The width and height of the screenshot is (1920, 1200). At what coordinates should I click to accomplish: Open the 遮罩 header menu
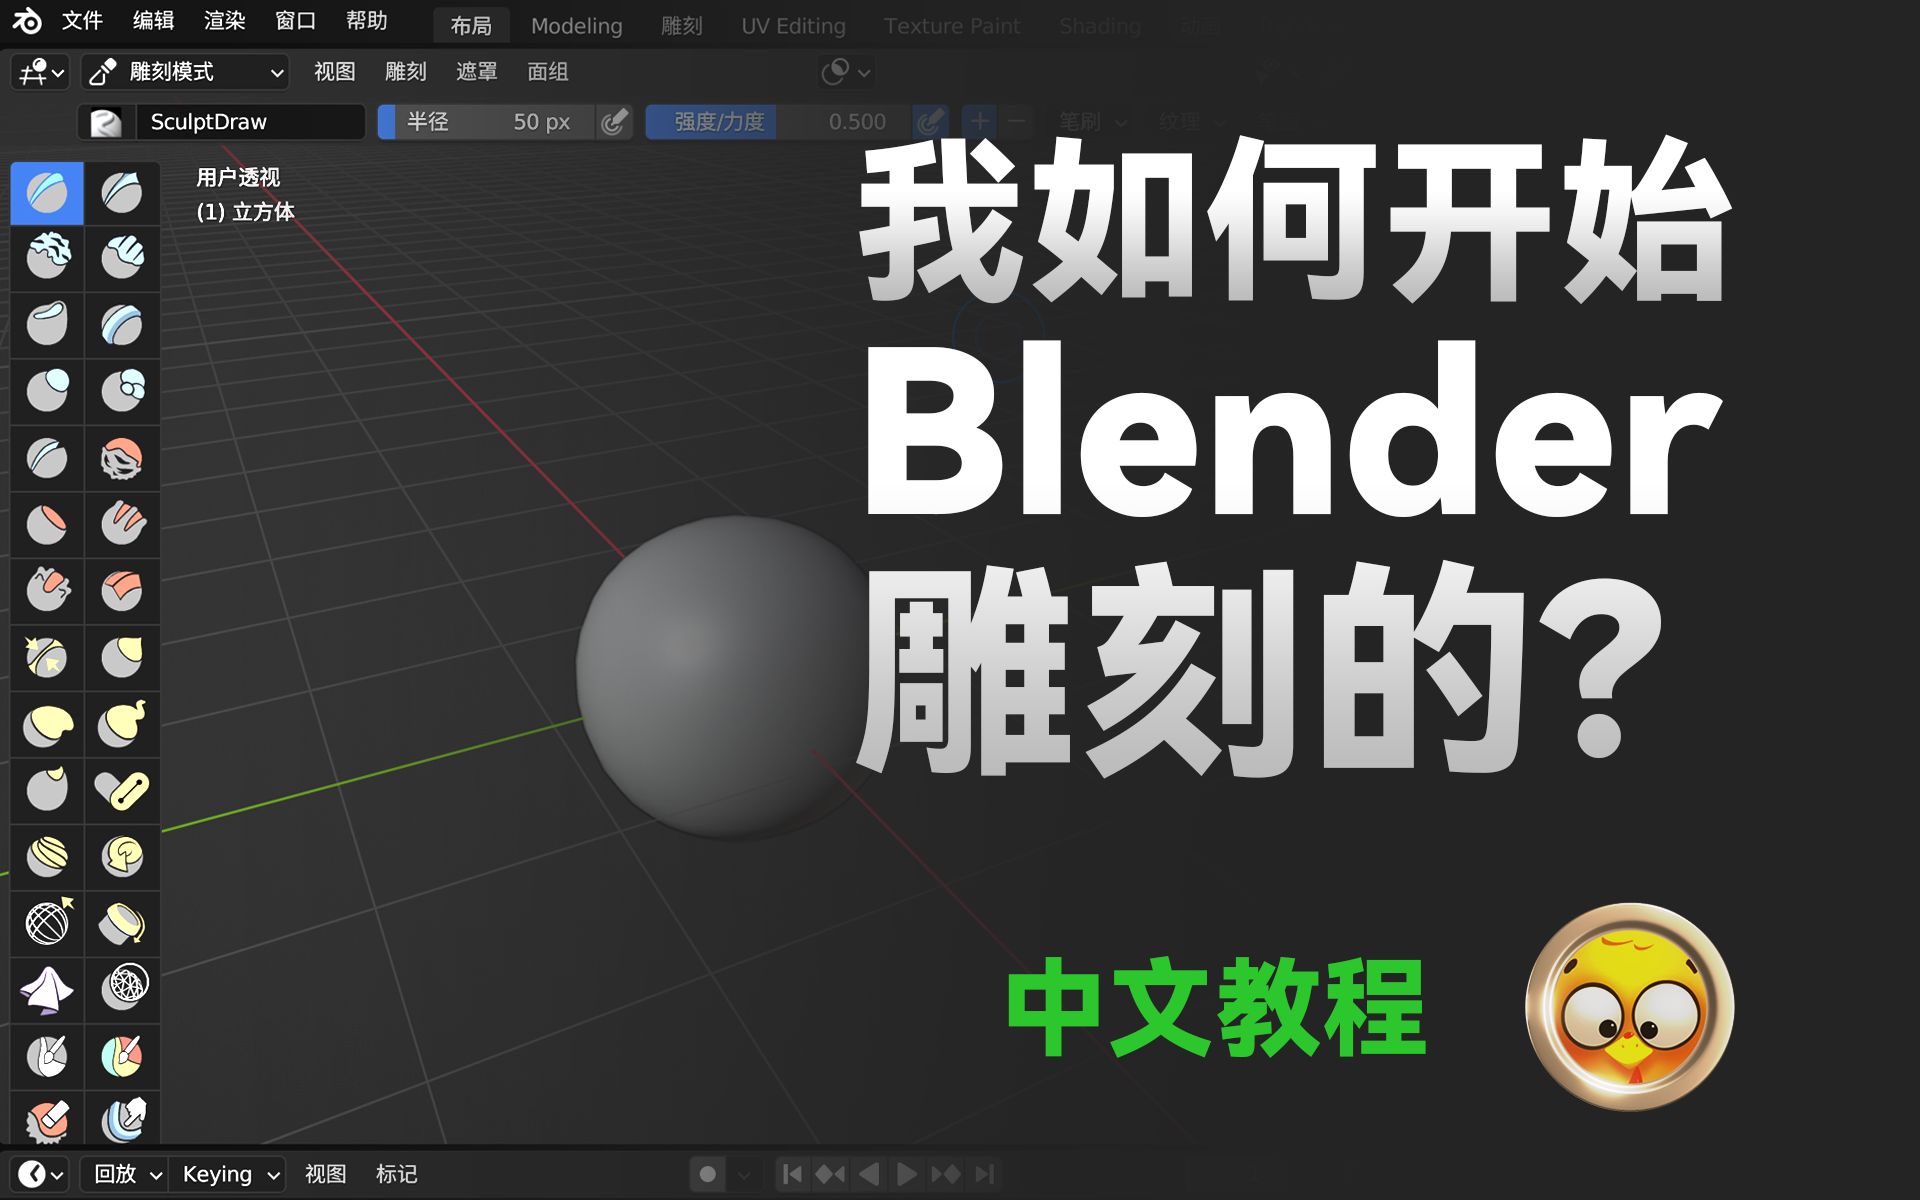pos(476,72)
